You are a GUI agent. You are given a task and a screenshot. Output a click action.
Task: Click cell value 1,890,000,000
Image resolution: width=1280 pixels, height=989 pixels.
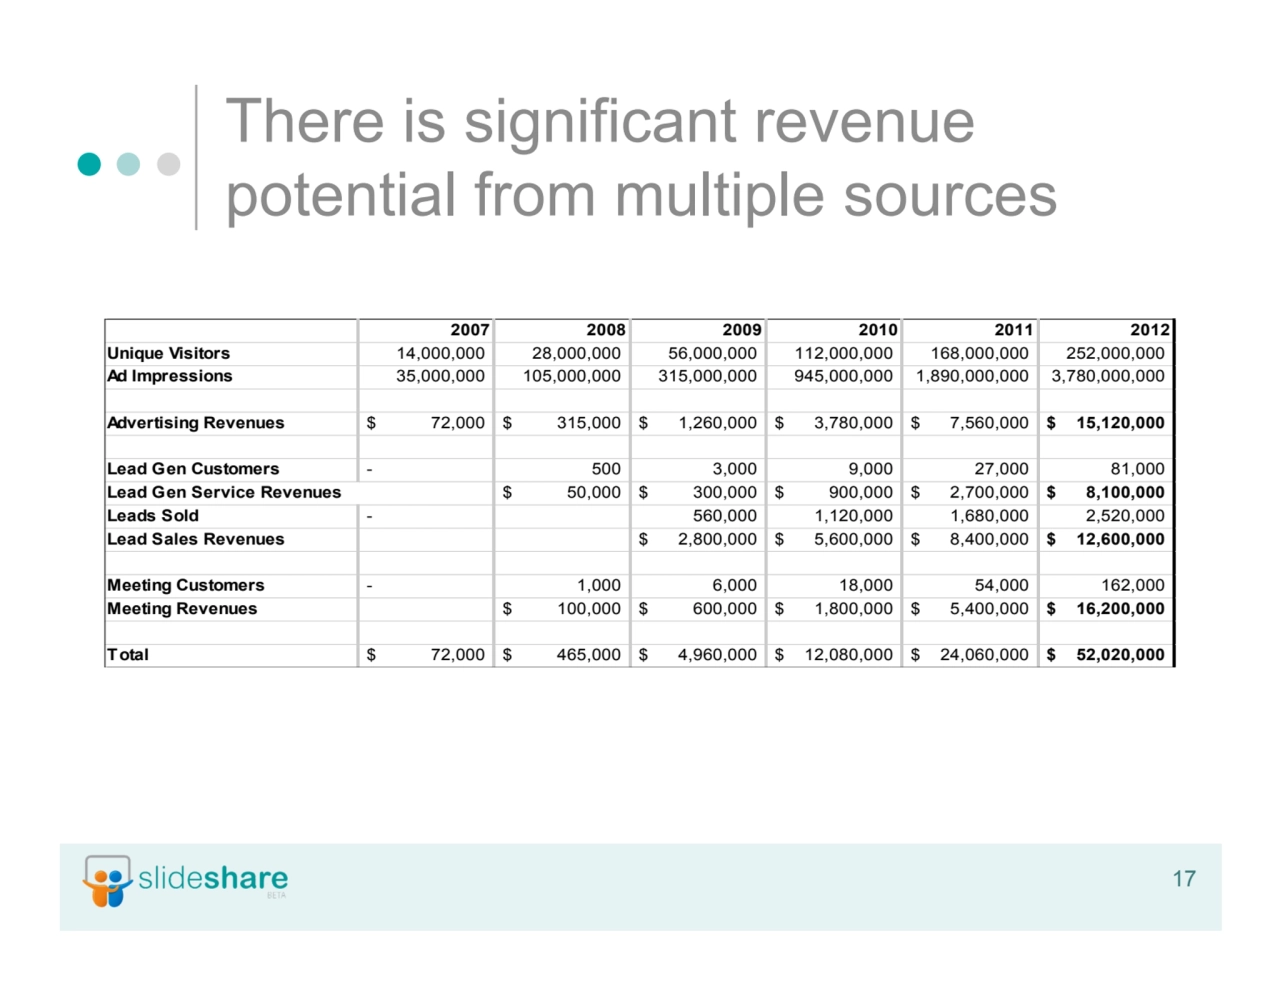coord(972,376)
